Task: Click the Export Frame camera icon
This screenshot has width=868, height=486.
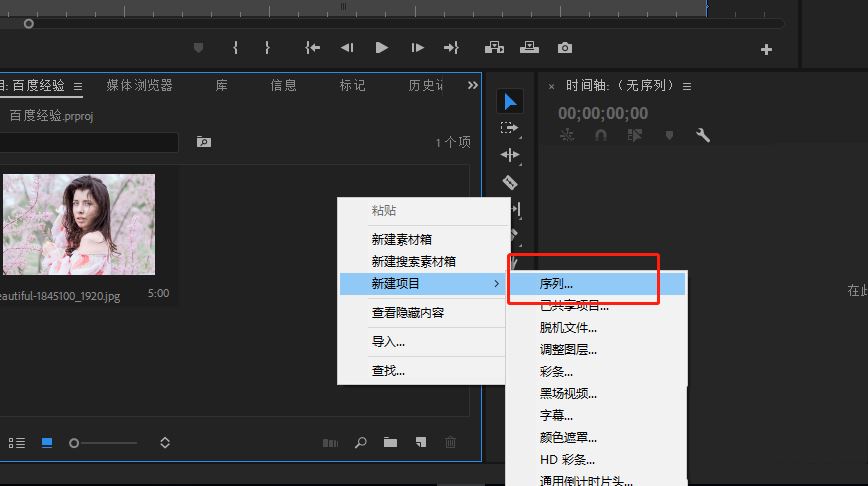Action: [565, 47]
